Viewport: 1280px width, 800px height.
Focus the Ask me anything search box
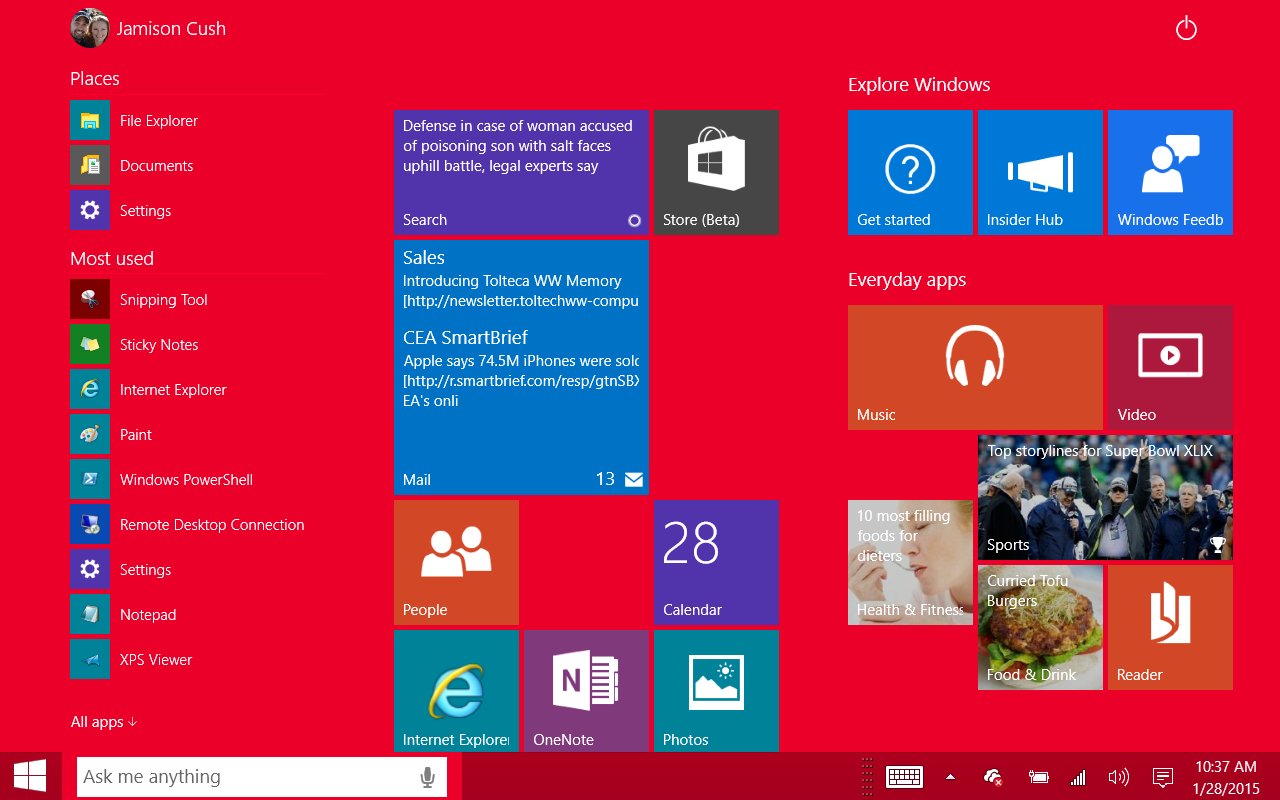[x=262, y=776]
